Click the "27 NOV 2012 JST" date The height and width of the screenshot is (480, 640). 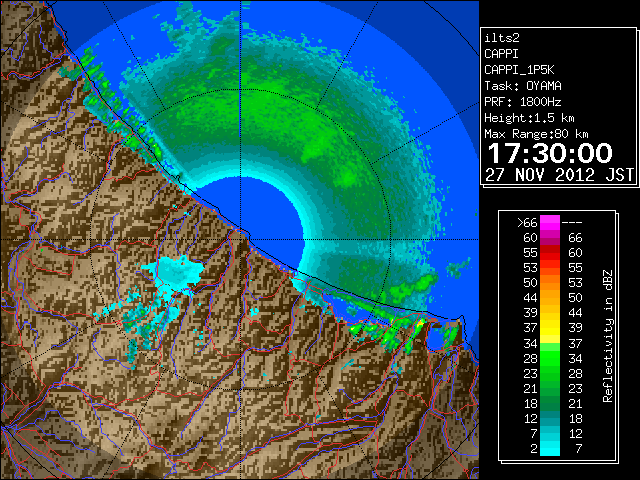tap(560, 175)
